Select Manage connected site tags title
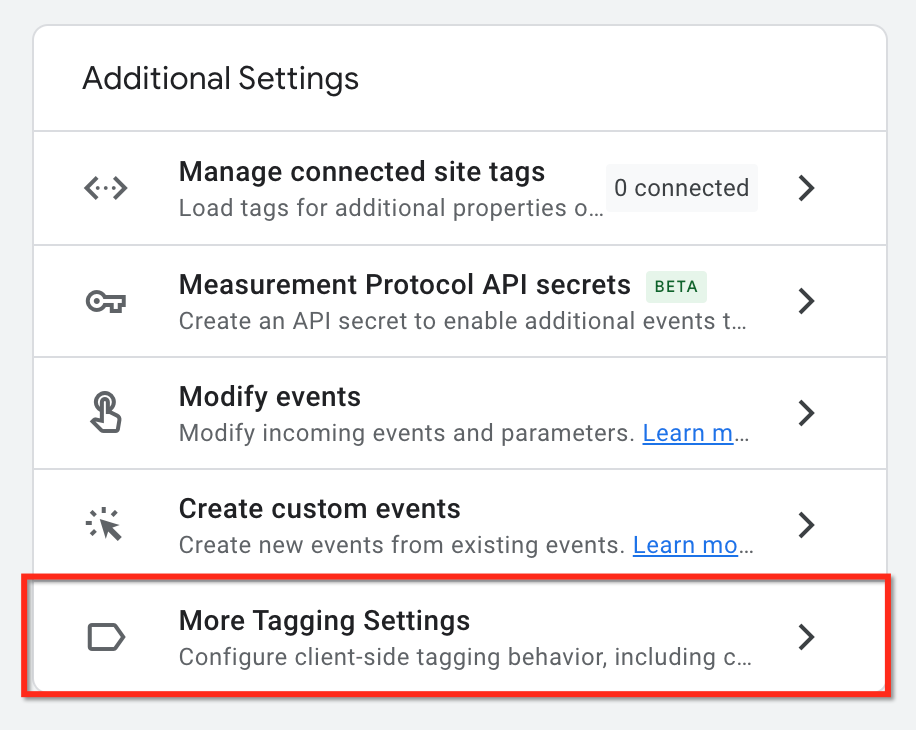Screen dimensions: 916x730 coord(362,172)
